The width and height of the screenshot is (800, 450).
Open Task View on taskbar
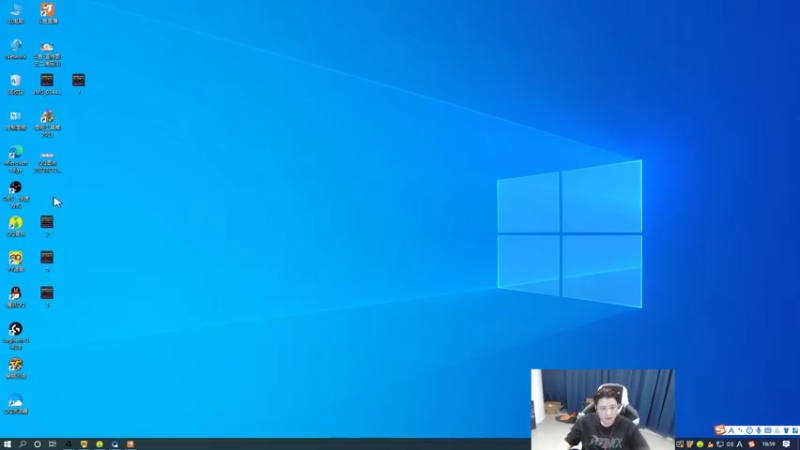tap(53, 444)
